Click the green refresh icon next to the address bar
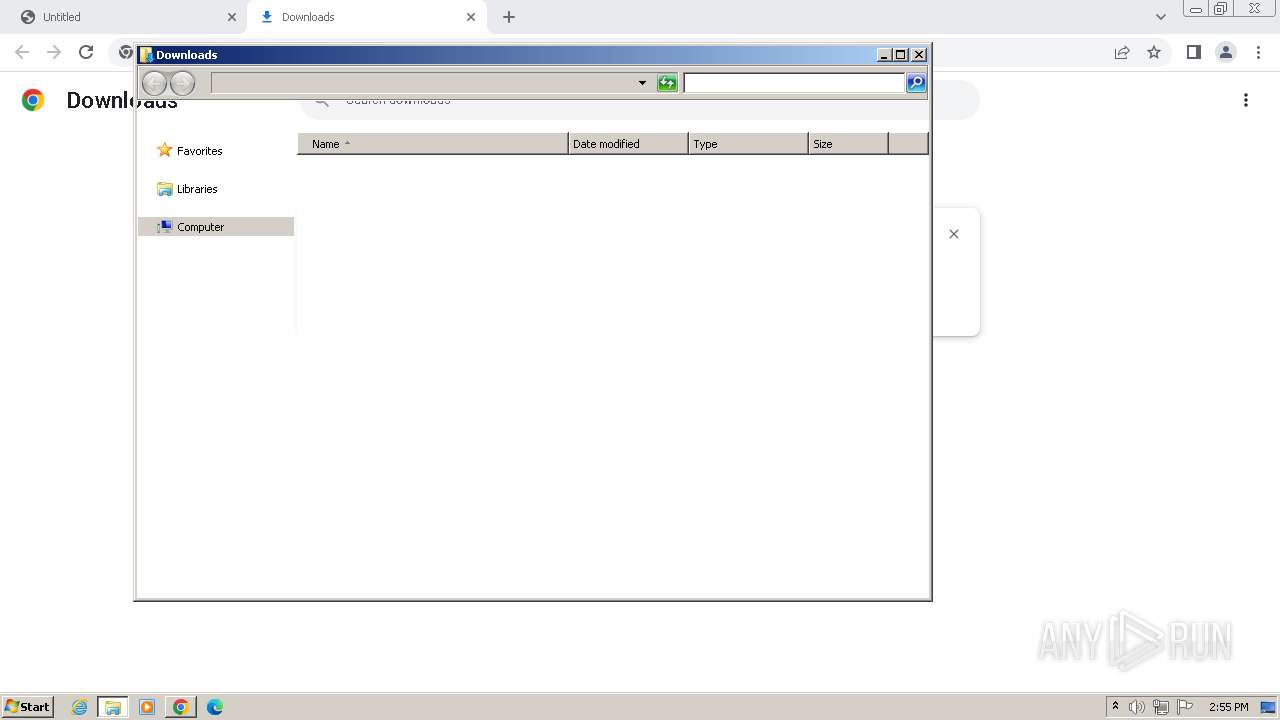The height and width of the screenshot is (720, 1280). point(667,83)
